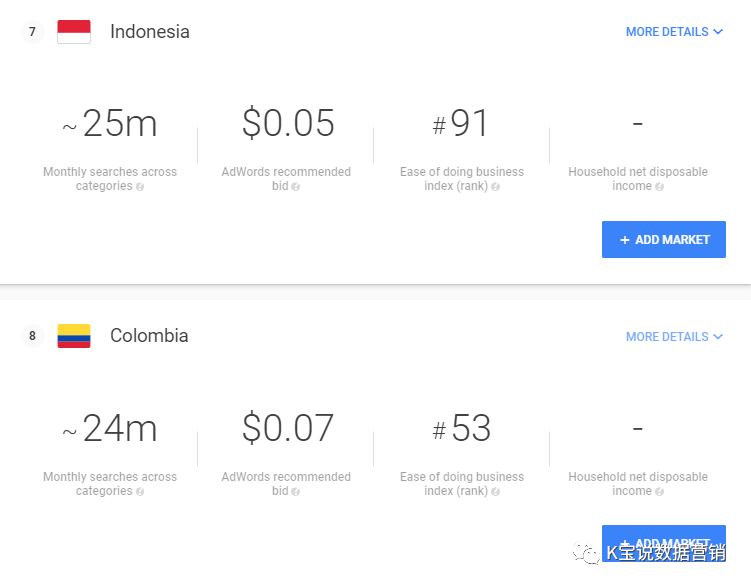Click info icon beside Colombia household income
This screenshot has height=586, width=751.
[659, 492]
